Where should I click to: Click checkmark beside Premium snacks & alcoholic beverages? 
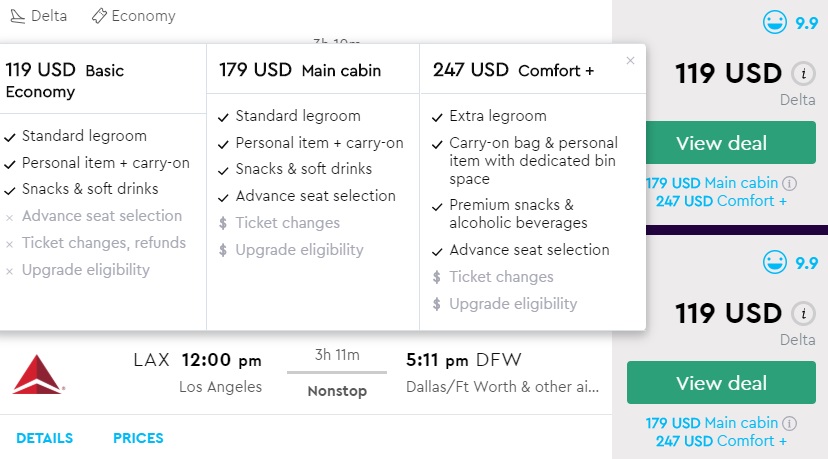pyautogui.click(x=437, y=206)
